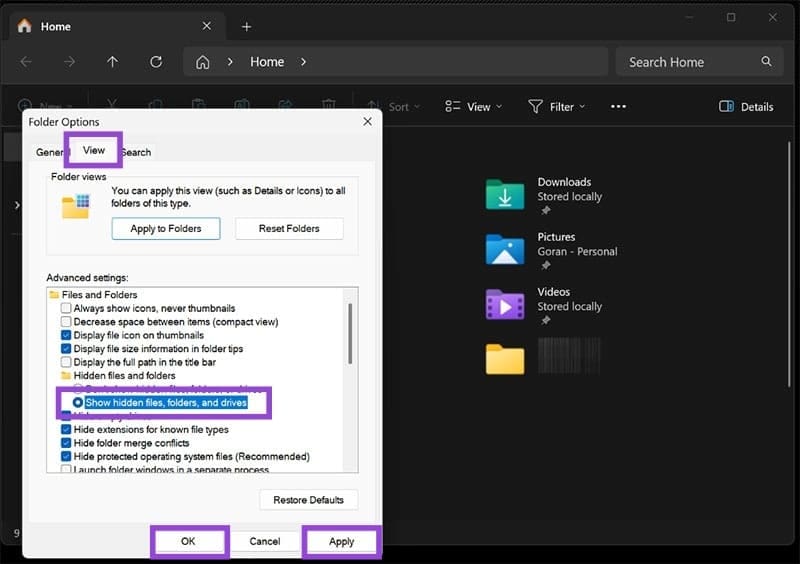Select Show hidden files, folders, and drives
The height and width of the screenshot is (564, 800).
point(78,403)
